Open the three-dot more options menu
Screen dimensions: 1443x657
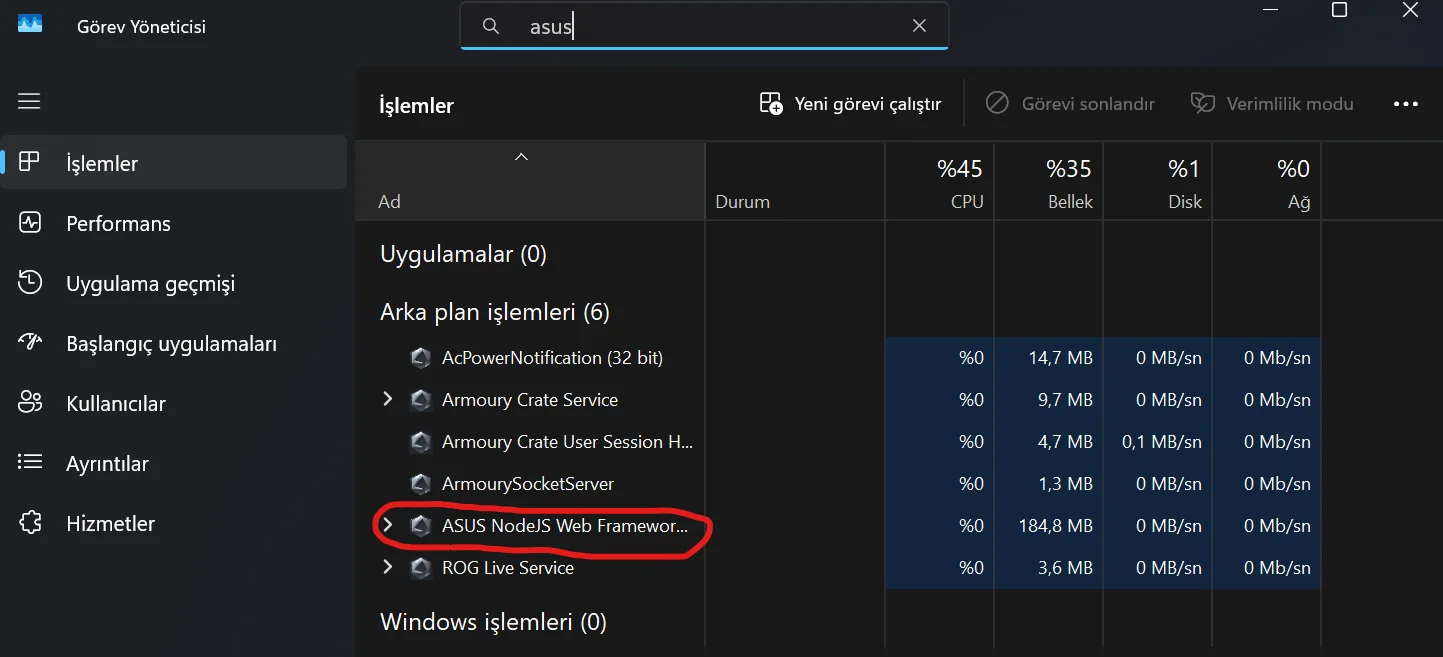[x=1405, y=104]
